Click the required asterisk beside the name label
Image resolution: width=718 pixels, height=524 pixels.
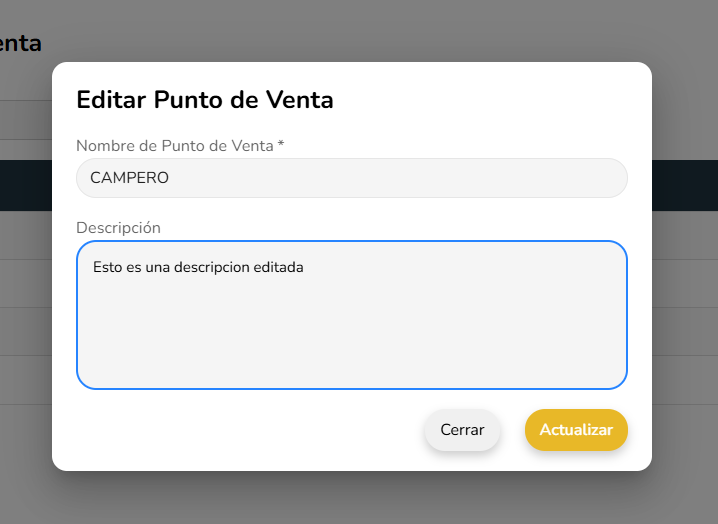[x=281, y=146]
